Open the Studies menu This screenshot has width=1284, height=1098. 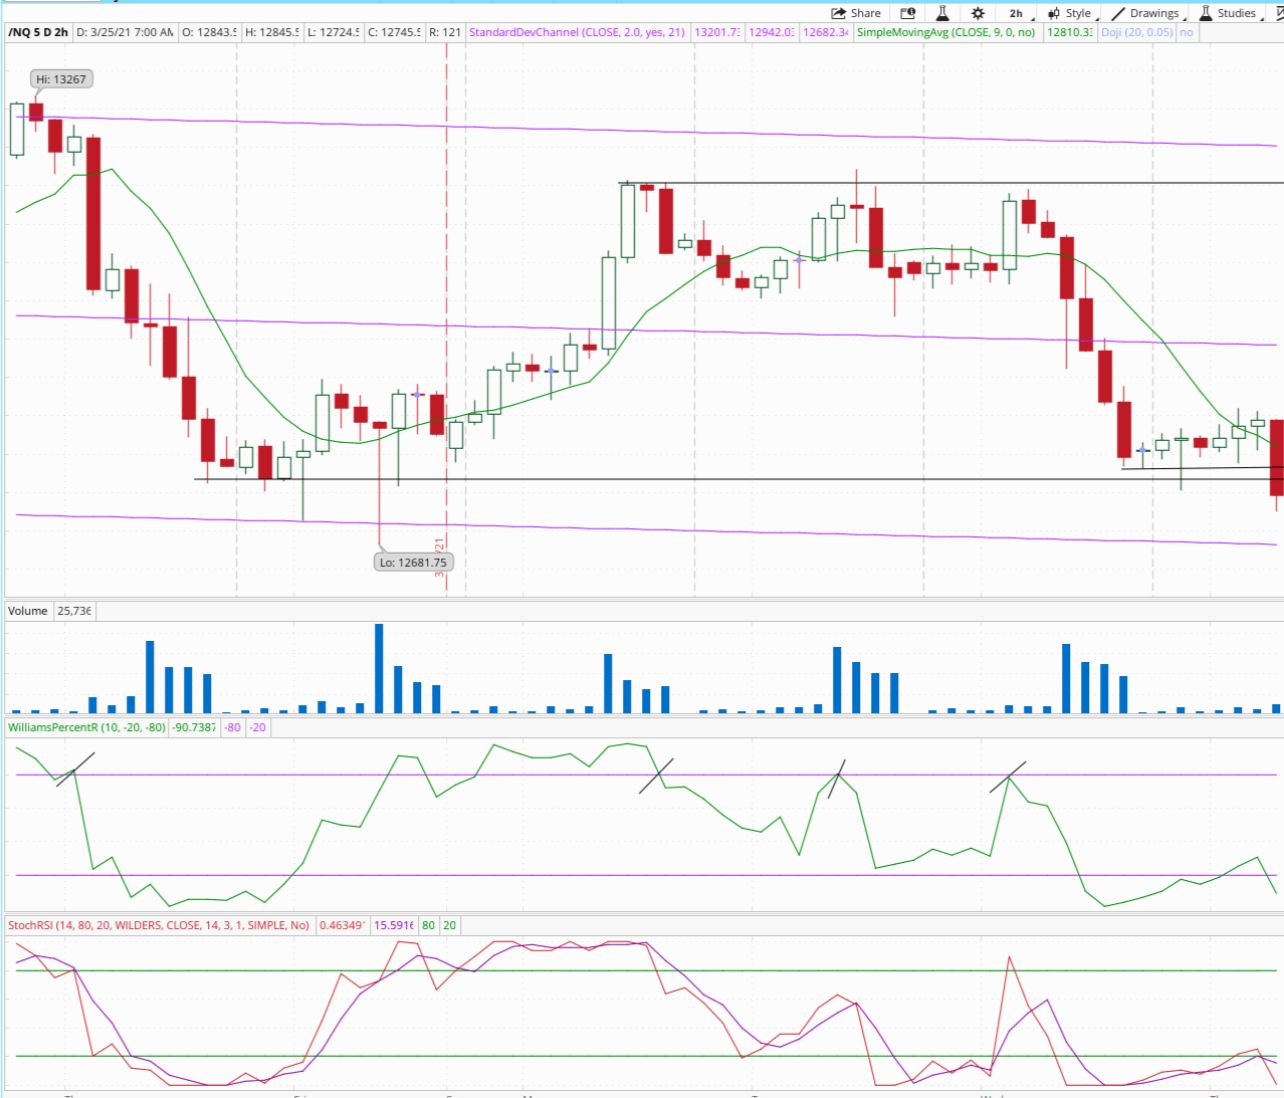tap(1228, 13)
